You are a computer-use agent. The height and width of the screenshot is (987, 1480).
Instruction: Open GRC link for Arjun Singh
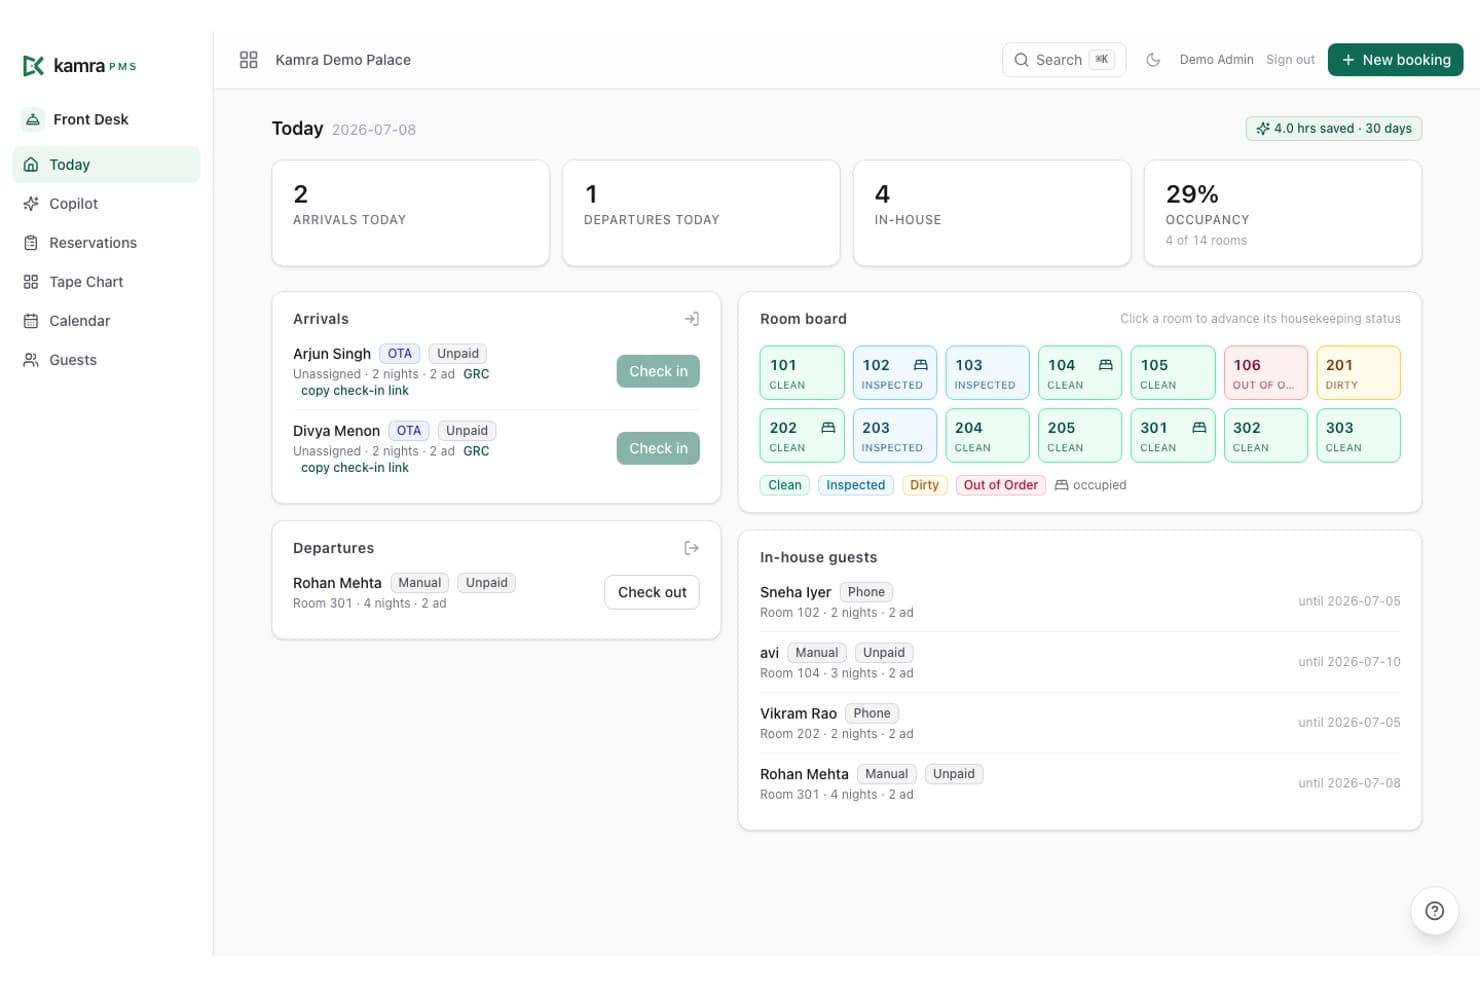click(476, 374)
